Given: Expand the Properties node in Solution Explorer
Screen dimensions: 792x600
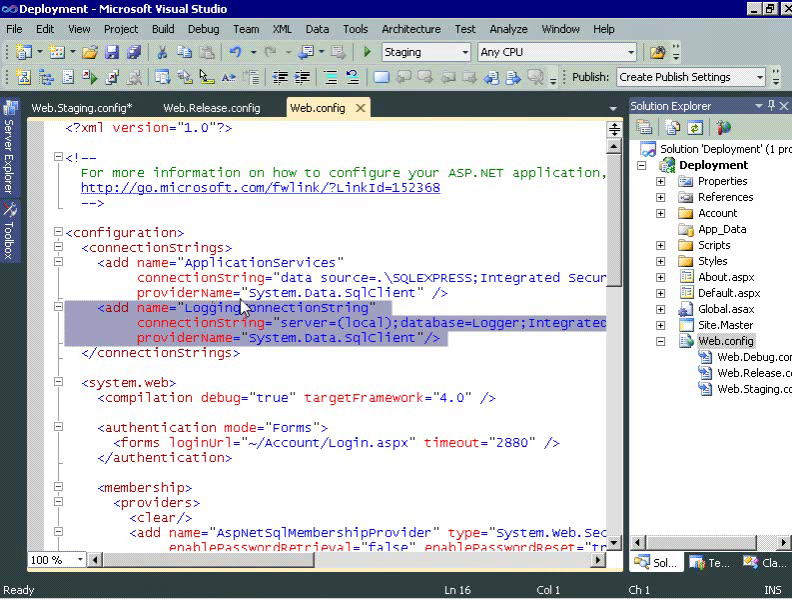Looking at the screenshot, I should (660, 181).
